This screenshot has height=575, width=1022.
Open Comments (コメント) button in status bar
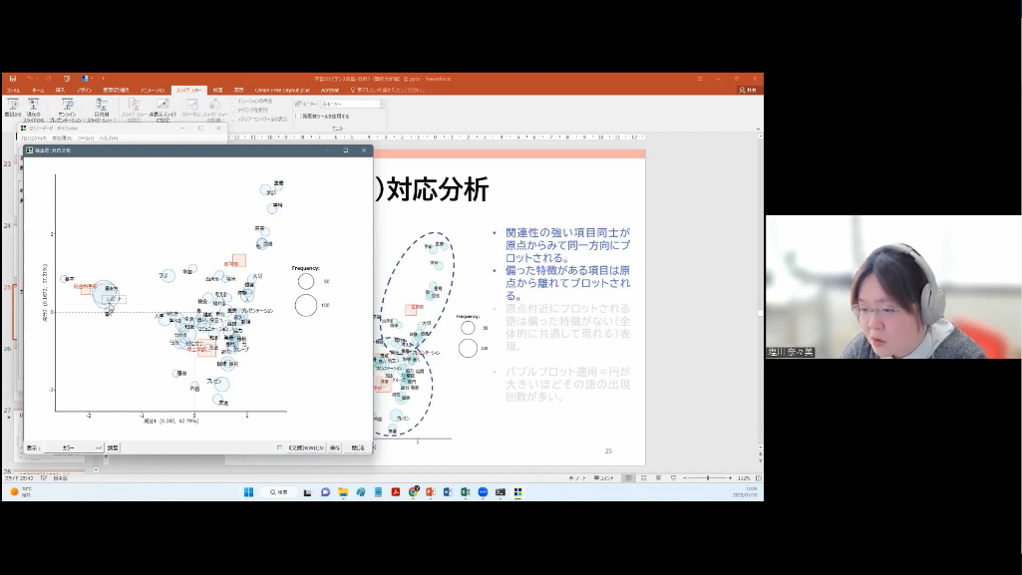click(x=604, y=478)
